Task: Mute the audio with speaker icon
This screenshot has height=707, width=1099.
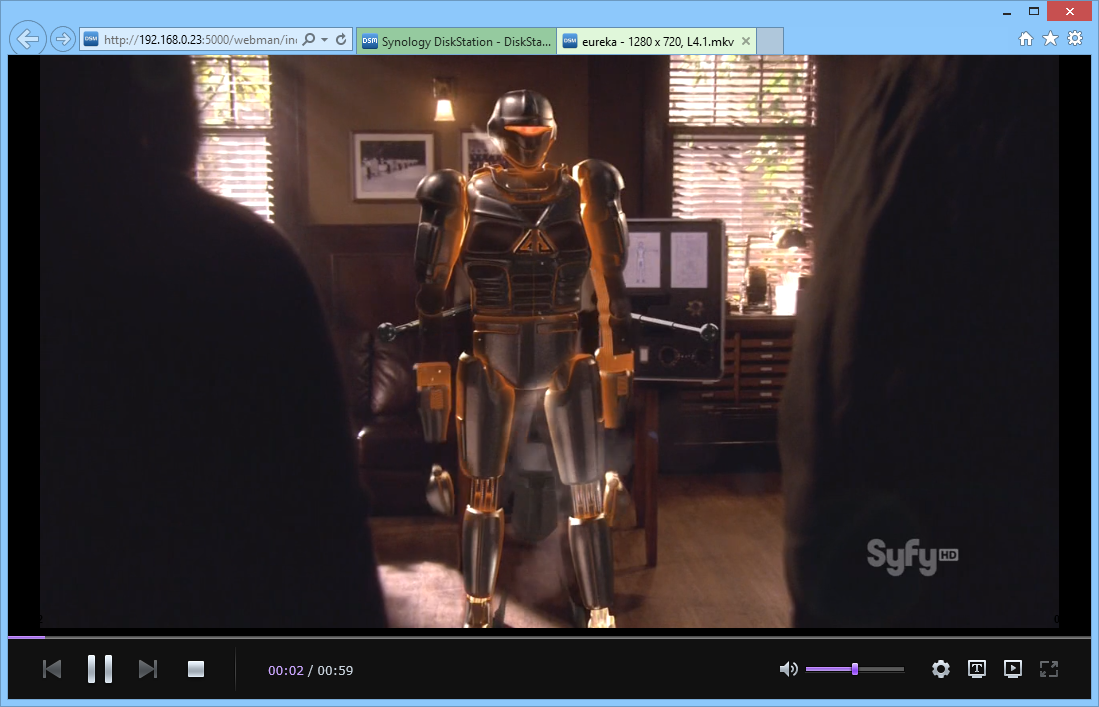Action: [789, 669]
